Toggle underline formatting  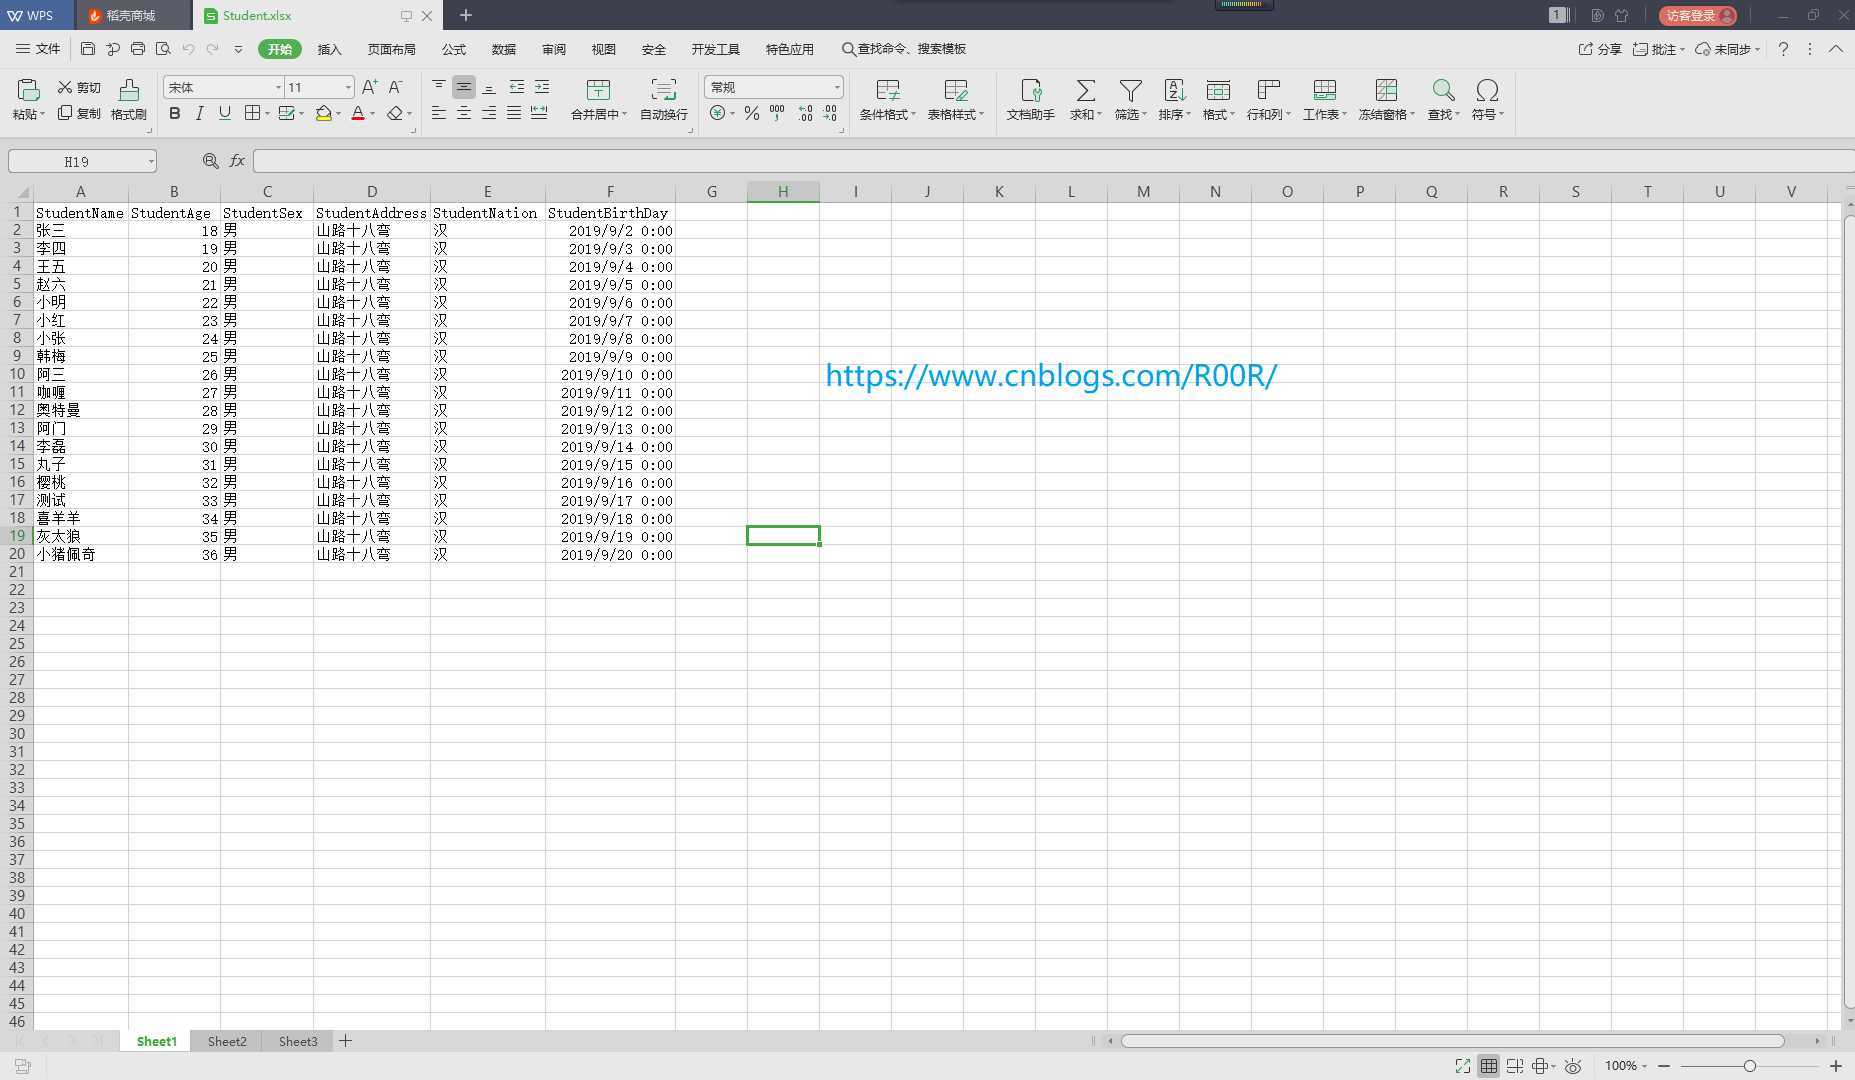pos(225,113)
